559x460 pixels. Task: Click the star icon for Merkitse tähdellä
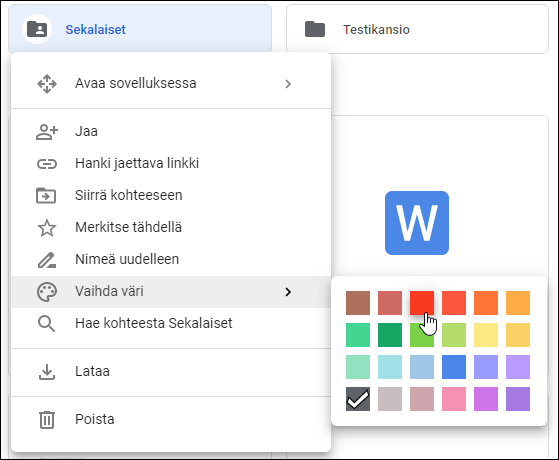tap(47, 228)
